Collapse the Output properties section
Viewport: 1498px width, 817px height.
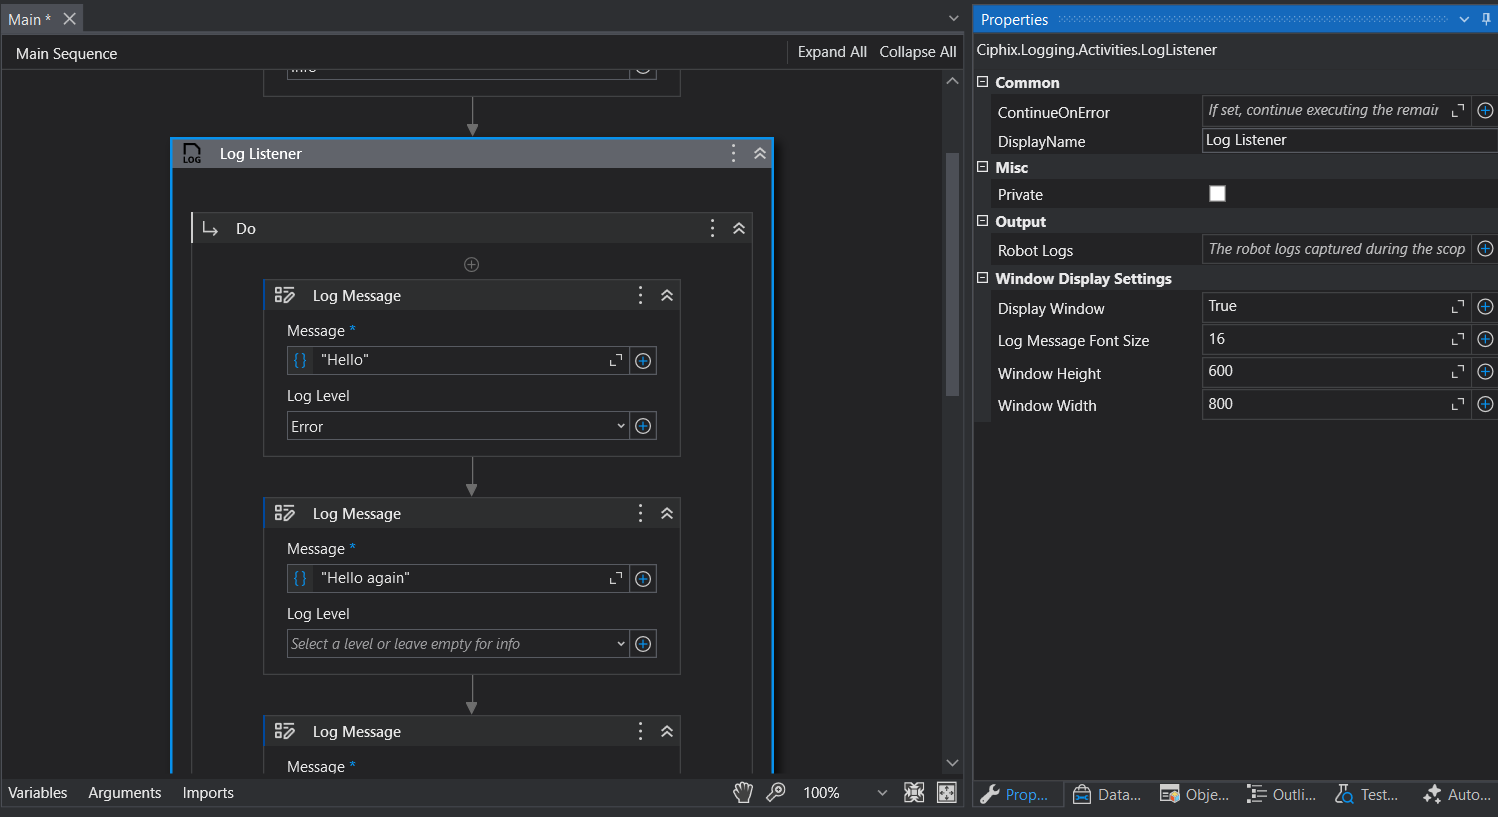pyautogui.click(x=983, y=221)
